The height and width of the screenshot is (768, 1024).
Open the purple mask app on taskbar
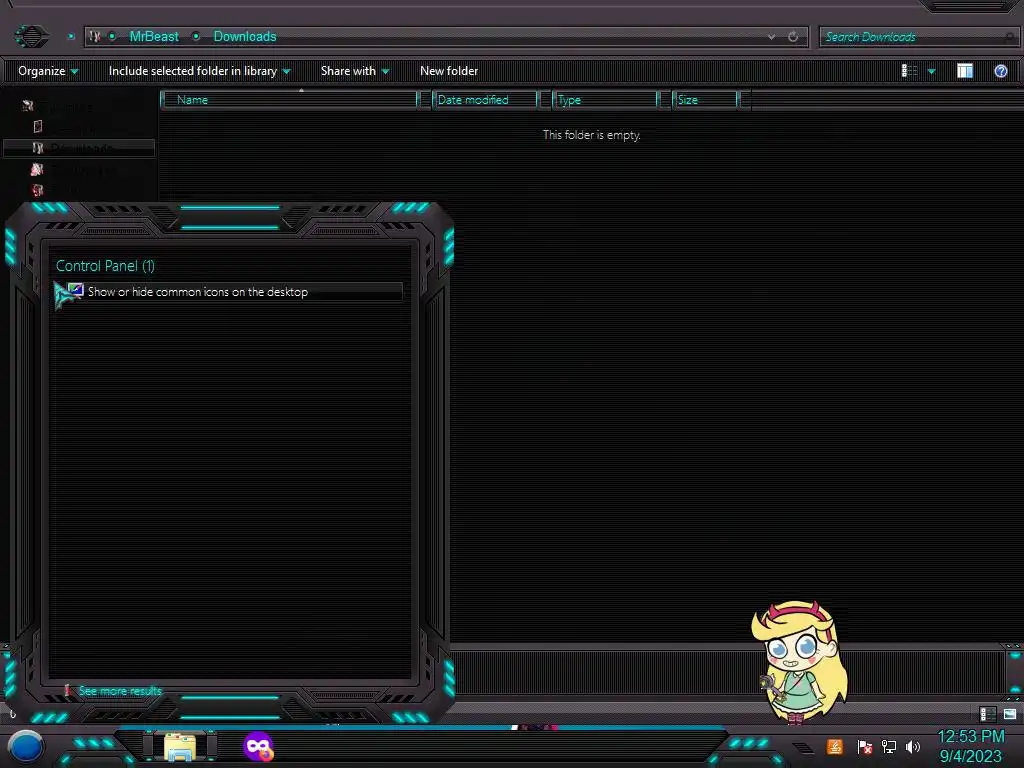[258, 746]
